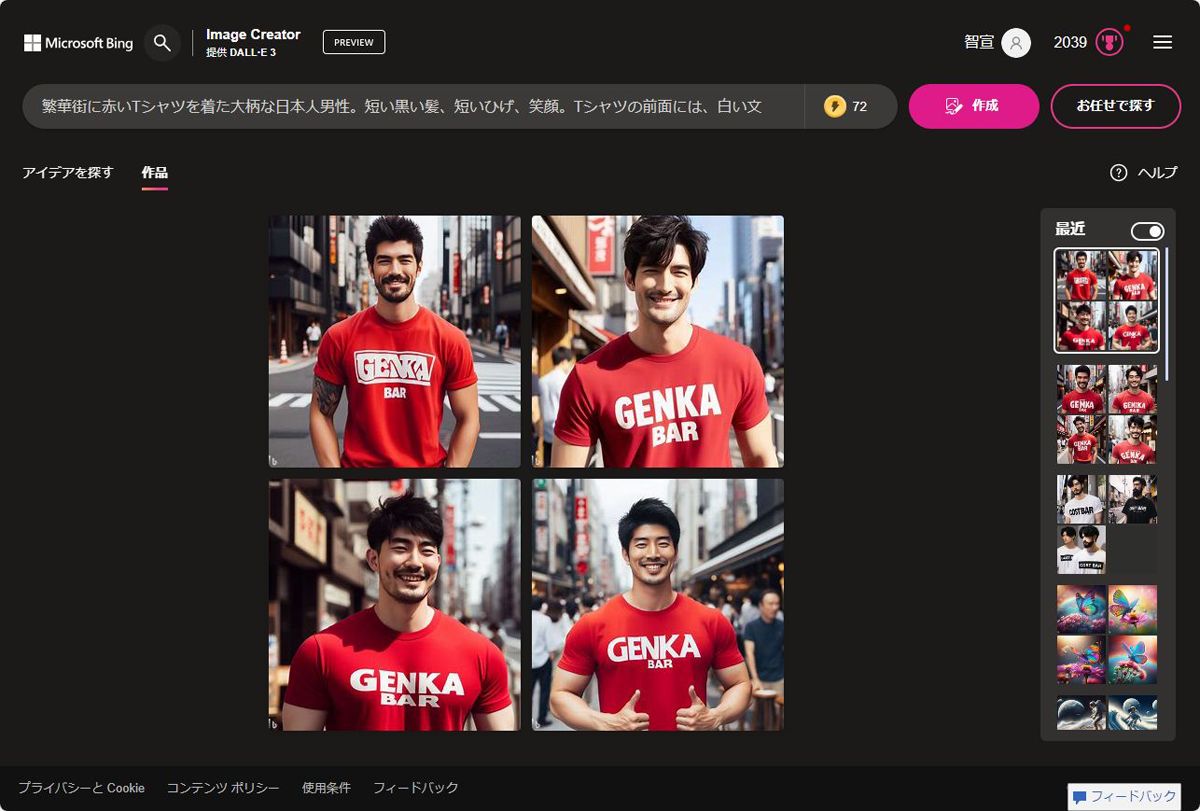Click the recent panel scrollbar
The image size is (1200, 811).
(x=1166, y=314)
